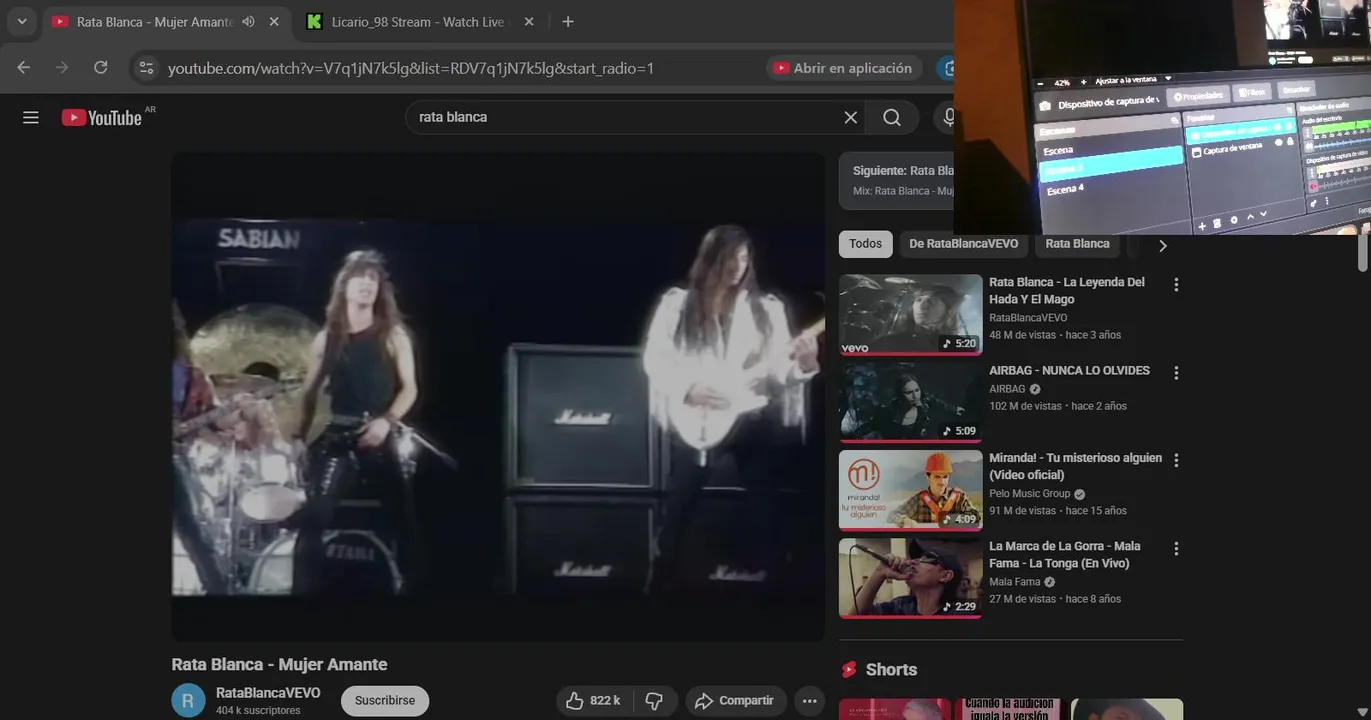Image resolution: width=1371 pixels, height=720 pixels.
Task: Clear the 'rata blanca' search text
Action: (x=851, y=118)
